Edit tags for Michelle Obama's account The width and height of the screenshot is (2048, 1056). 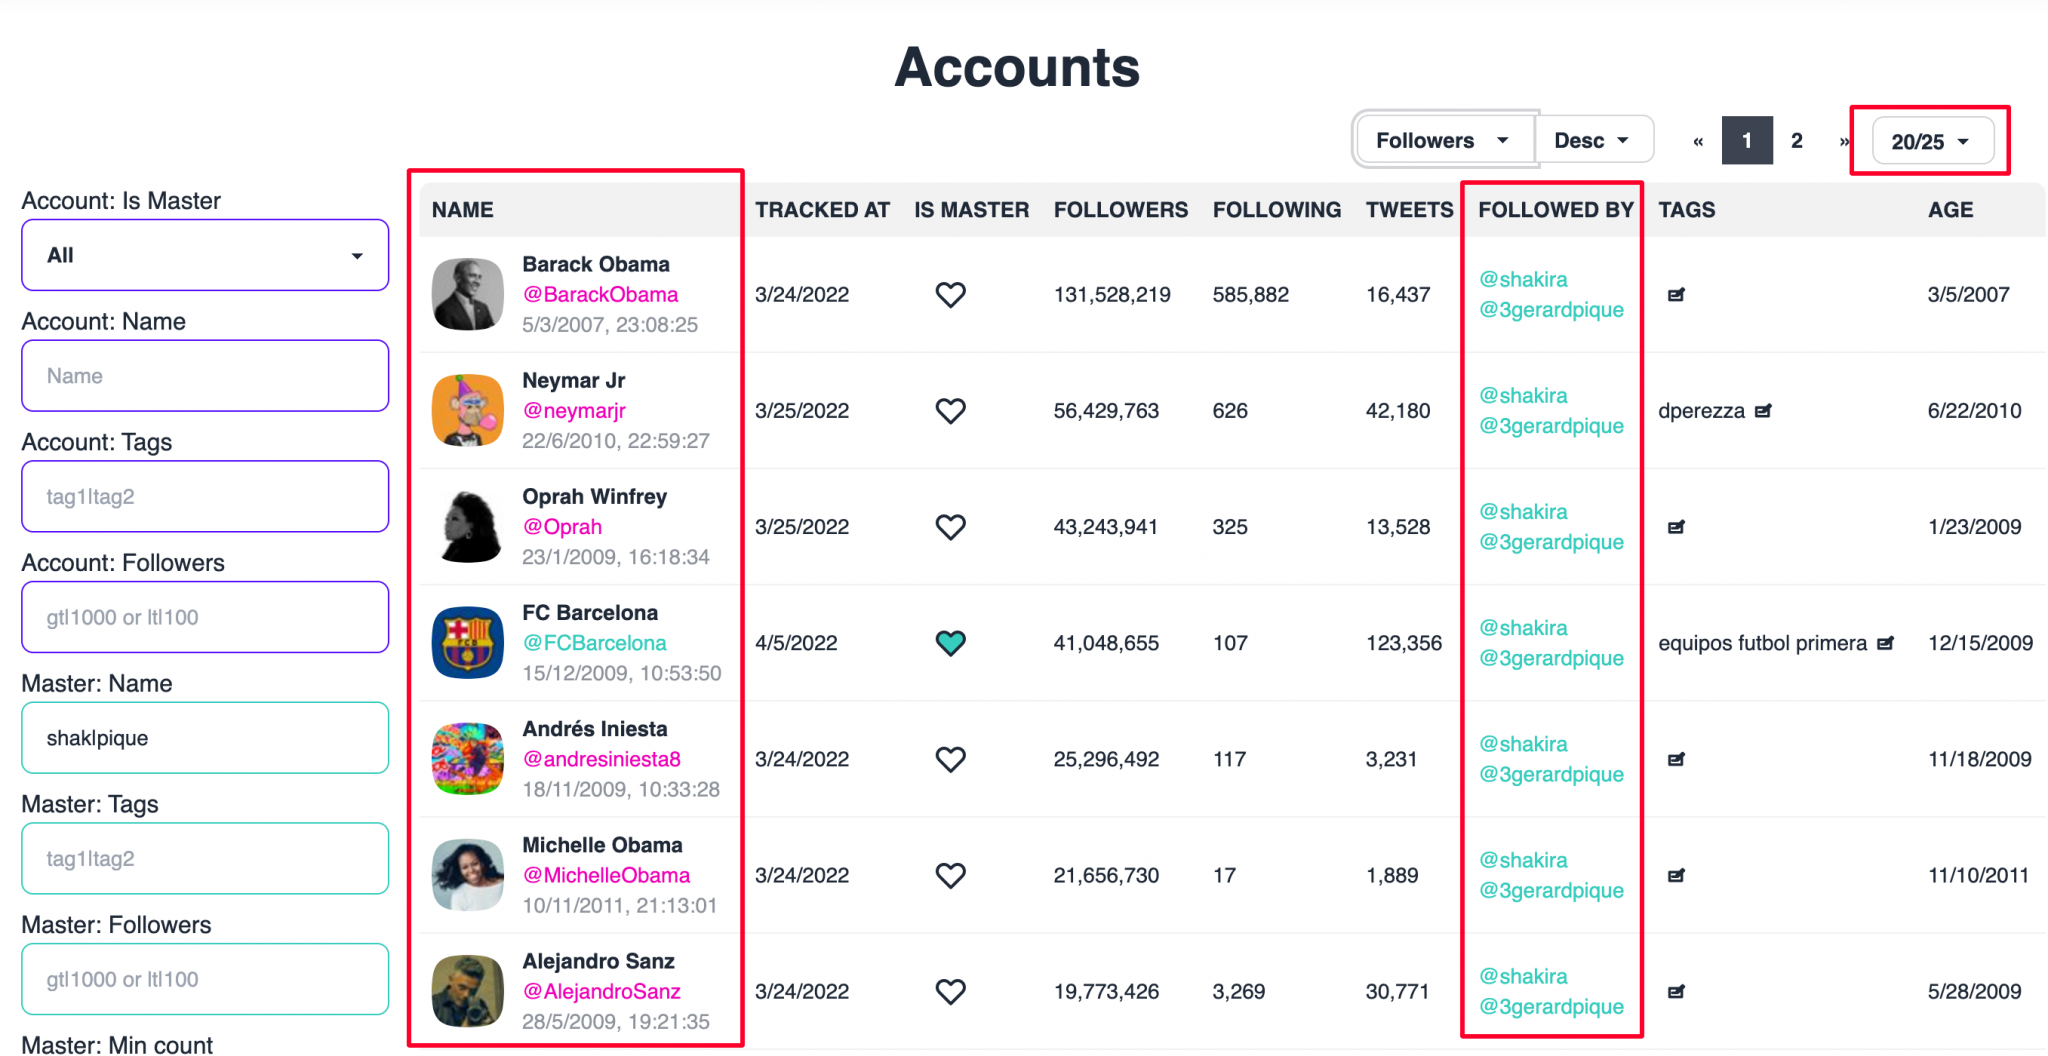(x=1676, y=875)
